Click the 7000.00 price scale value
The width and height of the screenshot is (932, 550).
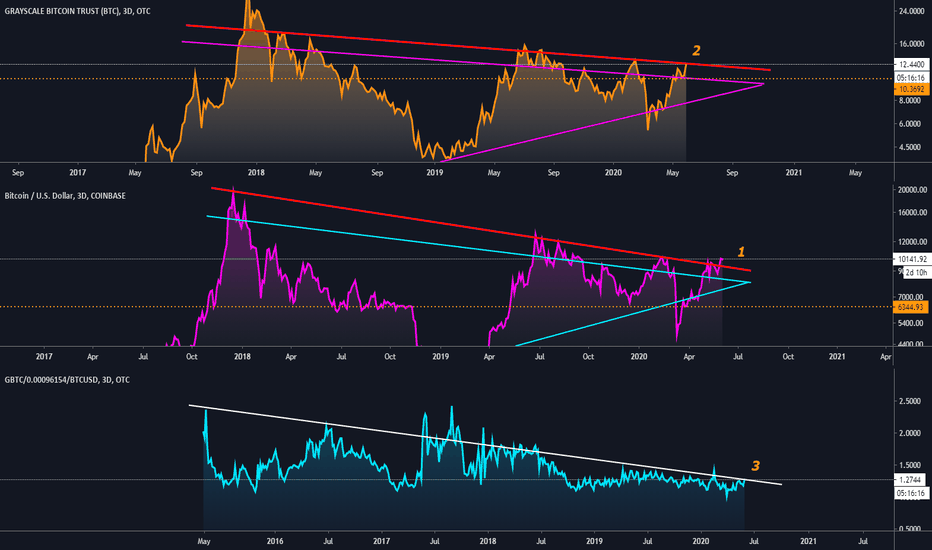912,297
